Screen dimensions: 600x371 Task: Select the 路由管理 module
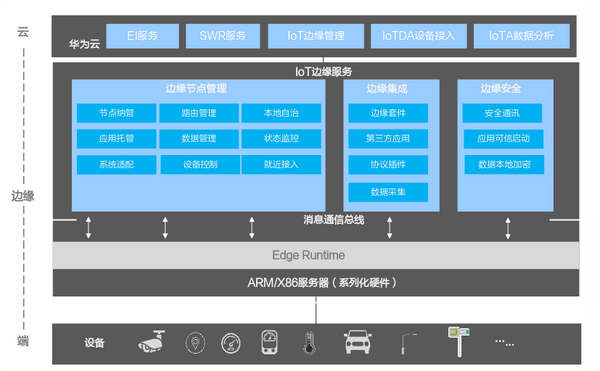coord(199,113)
